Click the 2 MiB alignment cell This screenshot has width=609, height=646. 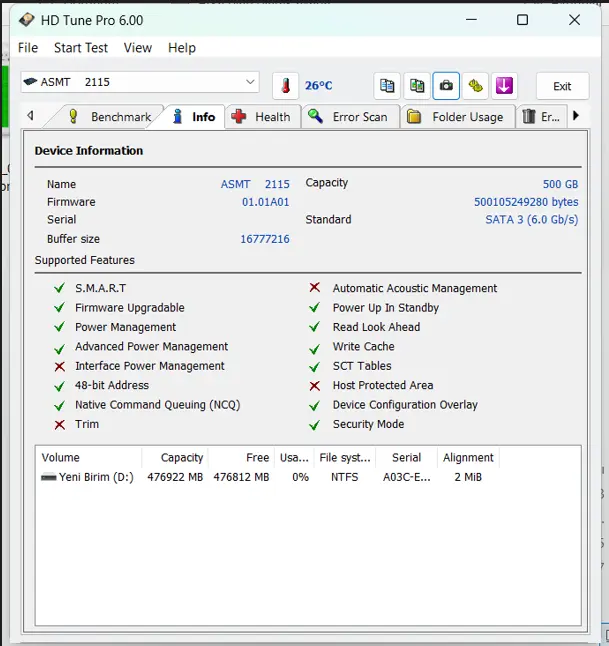[x=468, y=477]
